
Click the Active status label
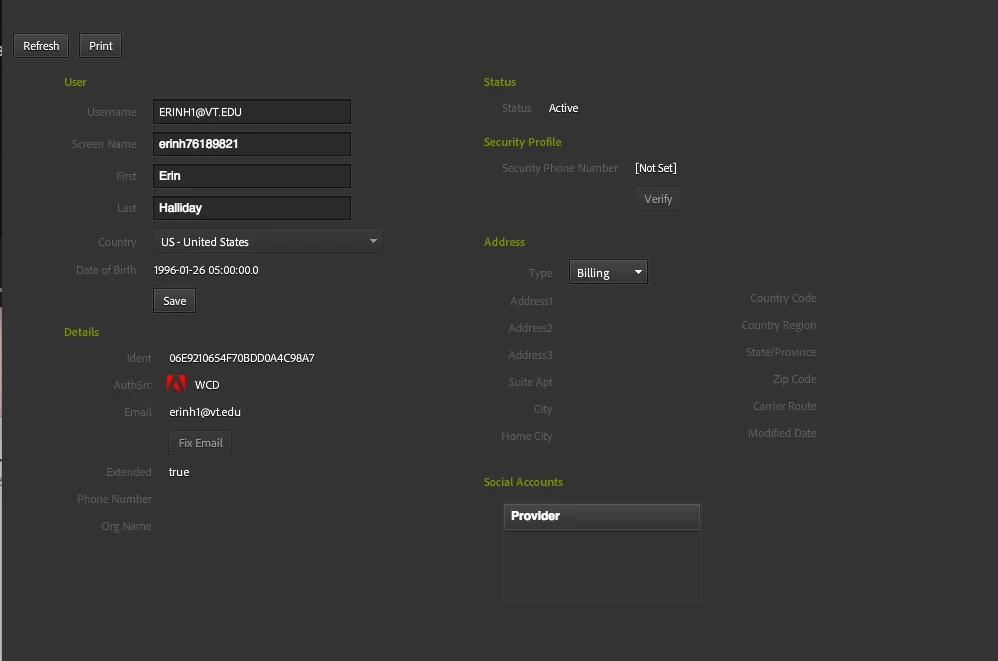563,107
